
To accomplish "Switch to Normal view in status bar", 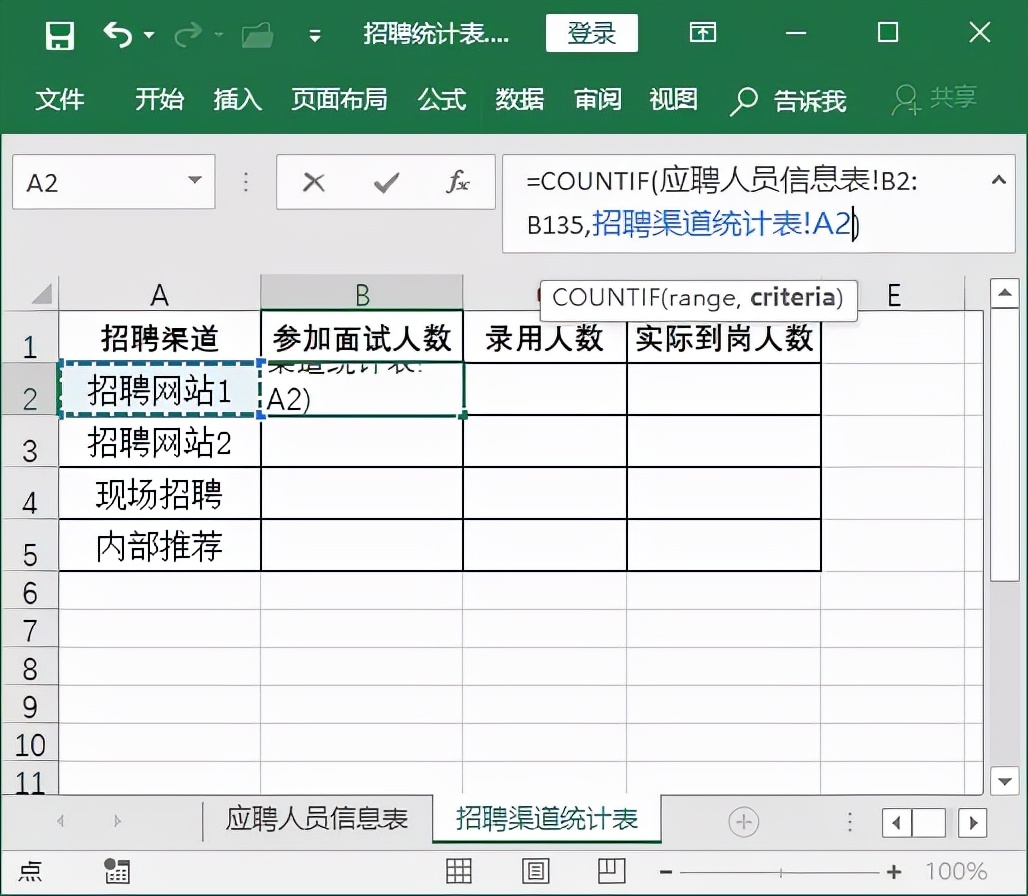I will click(458, 871).
